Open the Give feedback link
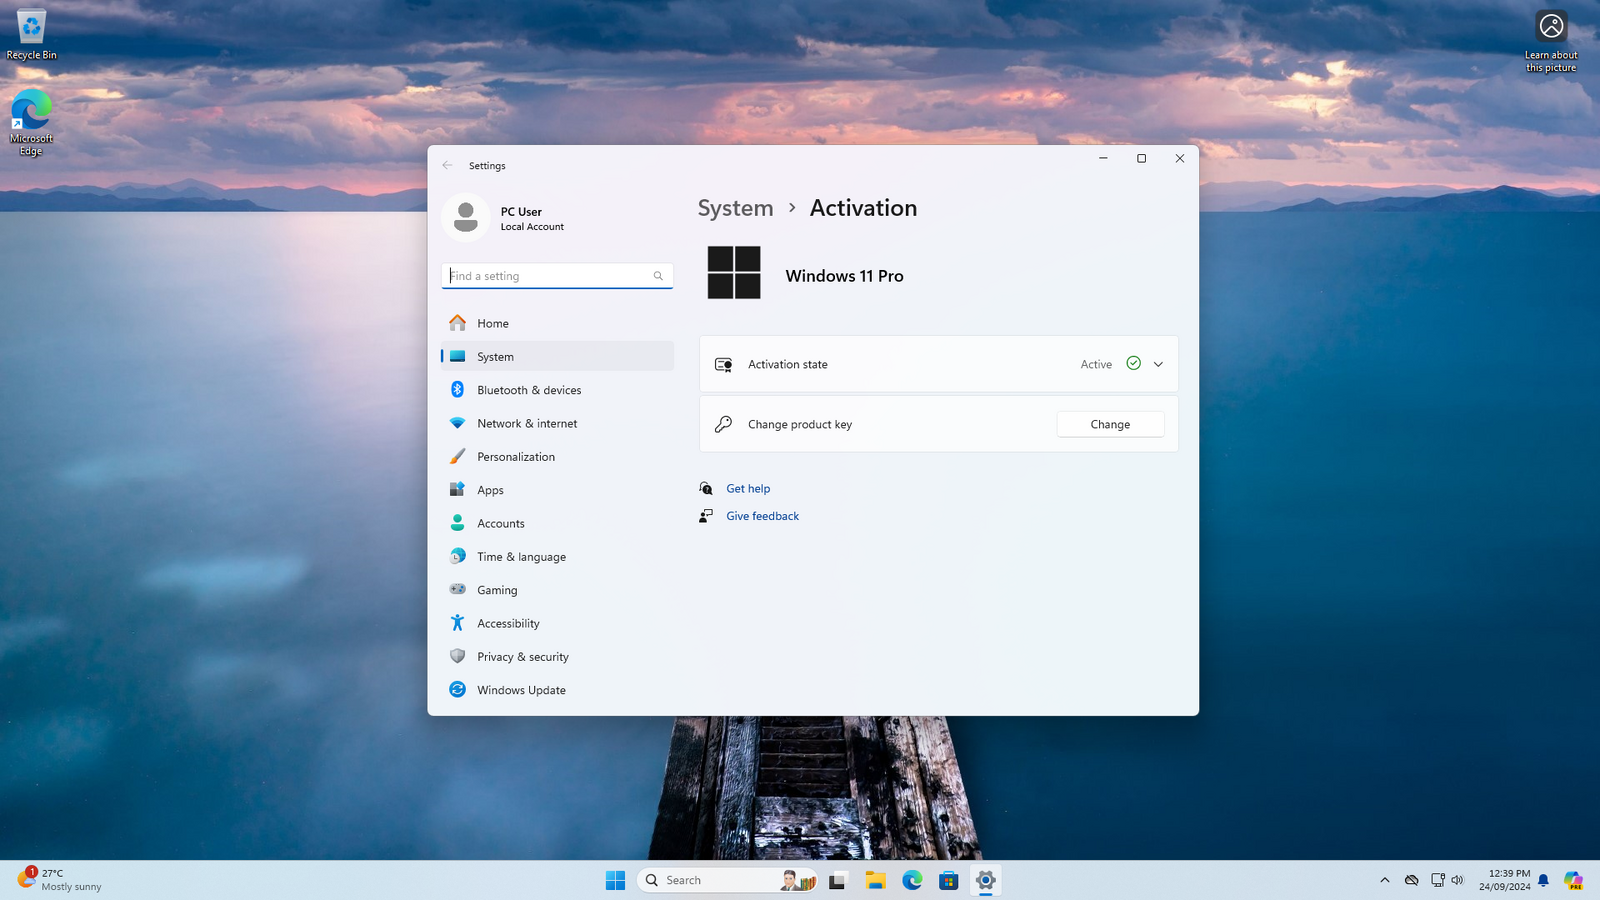1600x900 pixels. (x=762, y=516)
